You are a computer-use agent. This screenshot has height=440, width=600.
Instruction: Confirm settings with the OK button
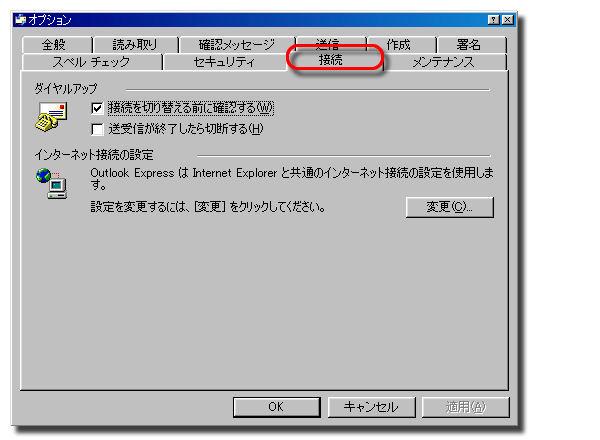point(276,407)
